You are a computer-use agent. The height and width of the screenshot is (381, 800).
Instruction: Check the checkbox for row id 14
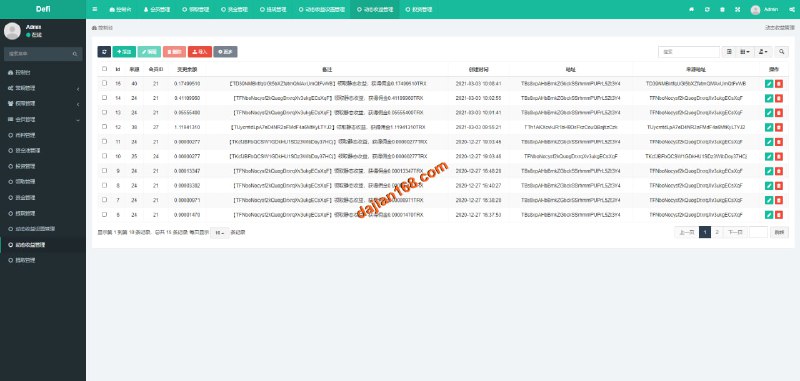(105, 97)
